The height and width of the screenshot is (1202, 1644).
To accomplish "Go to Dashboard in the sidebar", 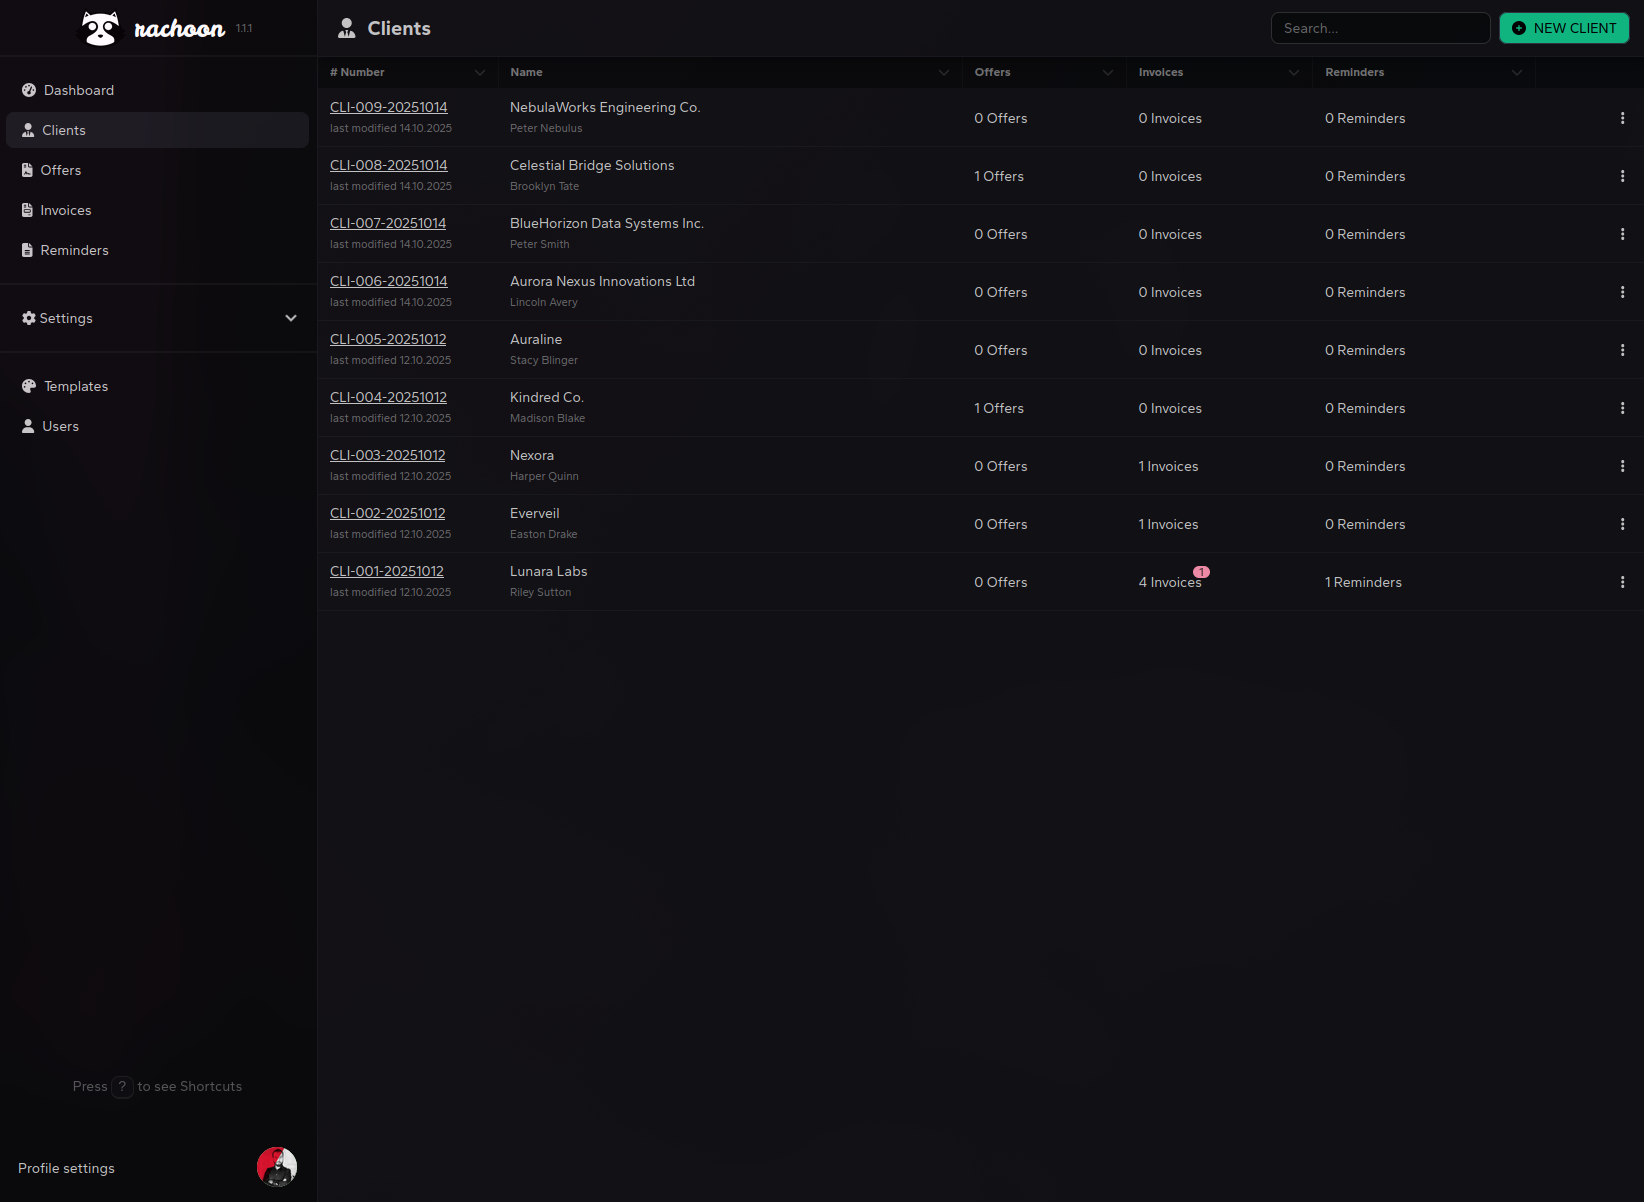I will pyautogui.click(x=79, y=90).
